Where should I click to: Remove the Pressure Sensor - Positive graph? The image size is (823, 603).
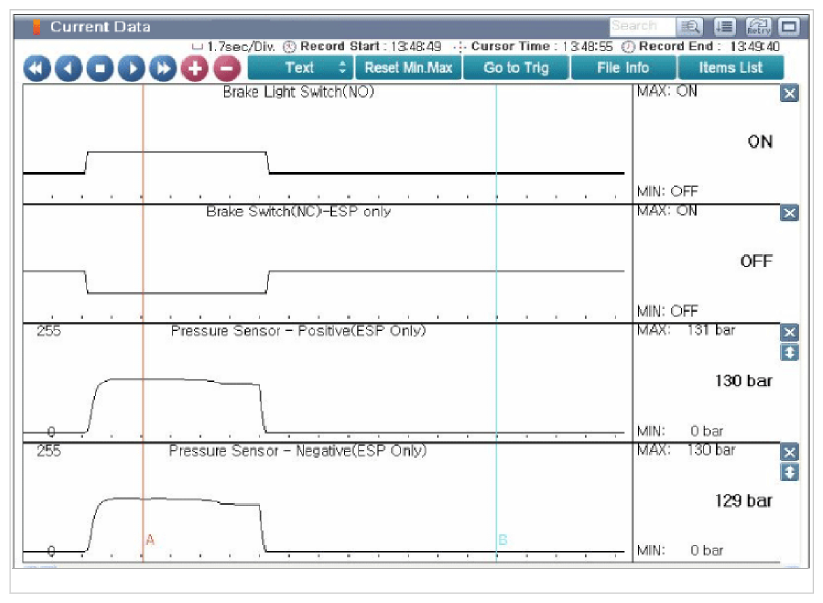coord(789,332)
